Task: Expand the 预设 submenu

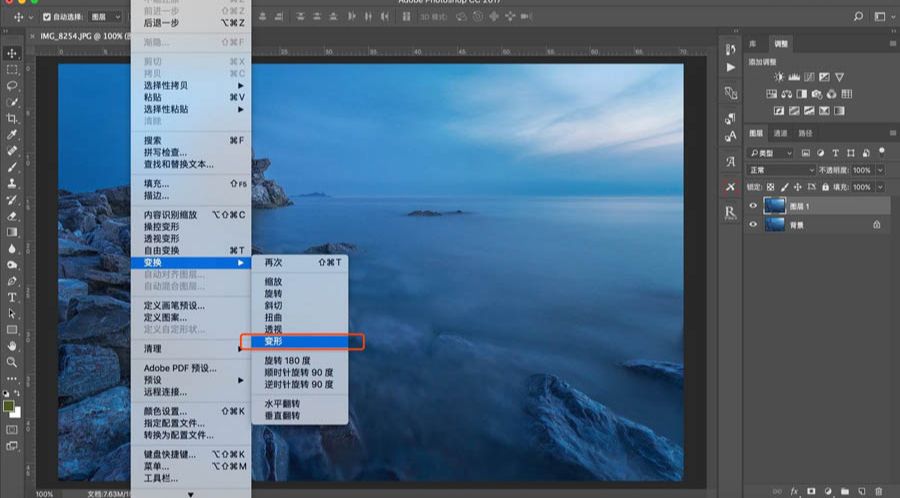Action: pos(191,380)
